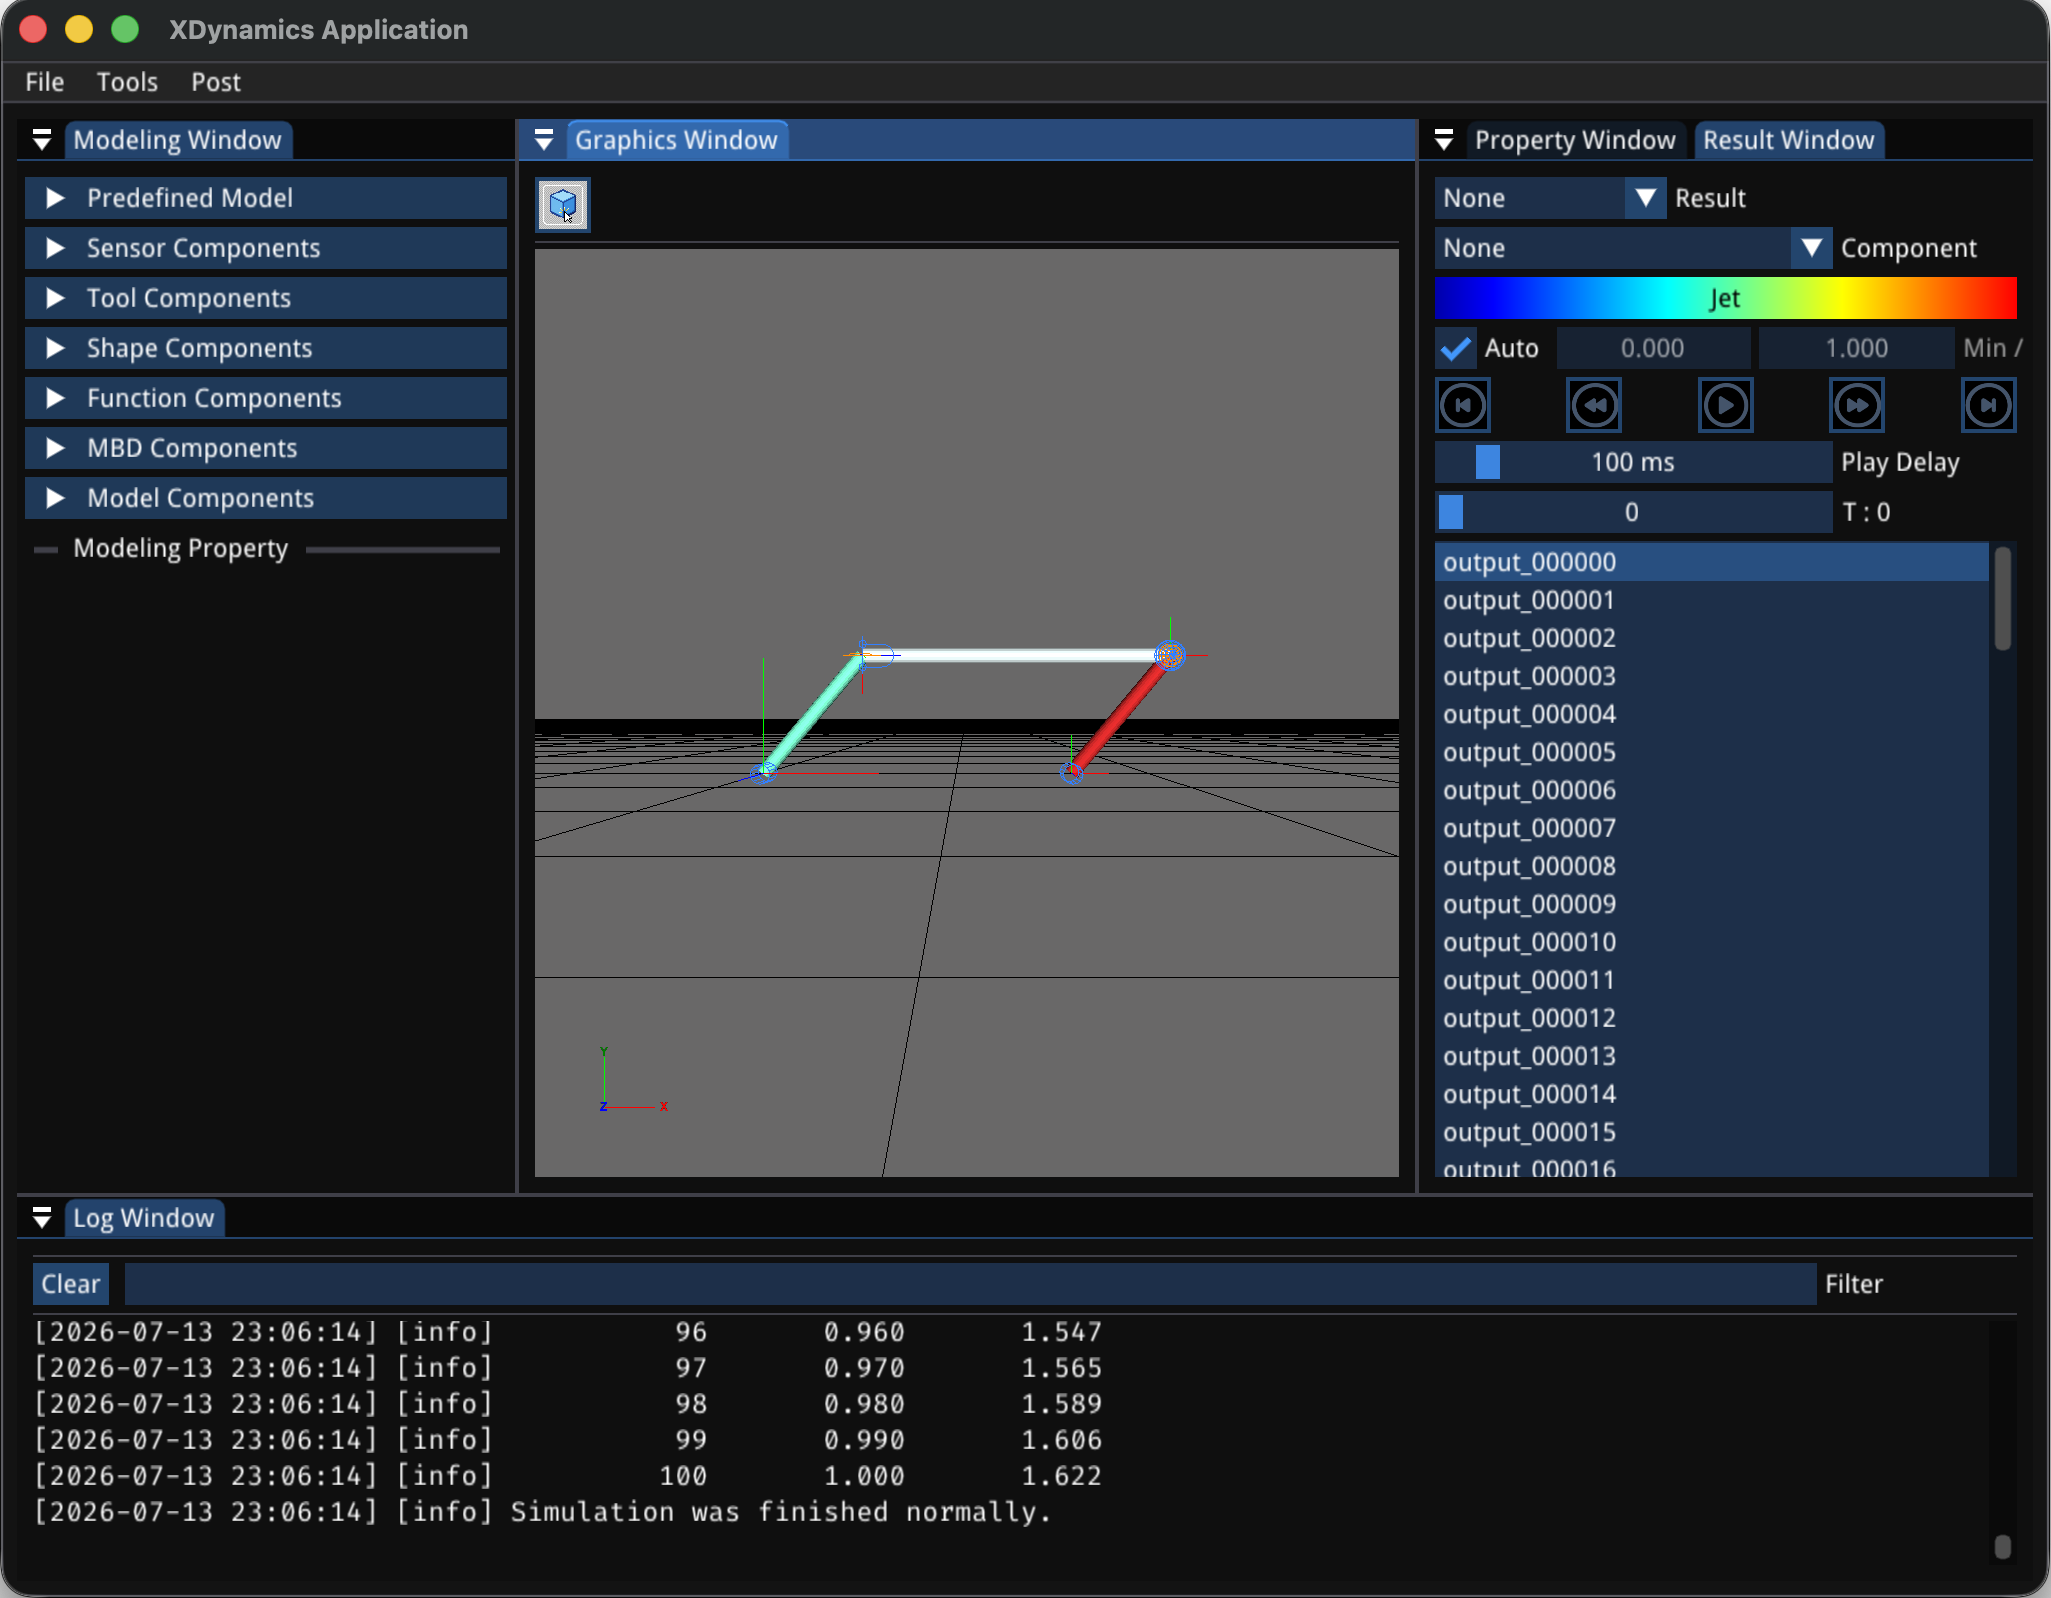
Task: Jump to last frame playback button
Action: (x=1988, y=405)
